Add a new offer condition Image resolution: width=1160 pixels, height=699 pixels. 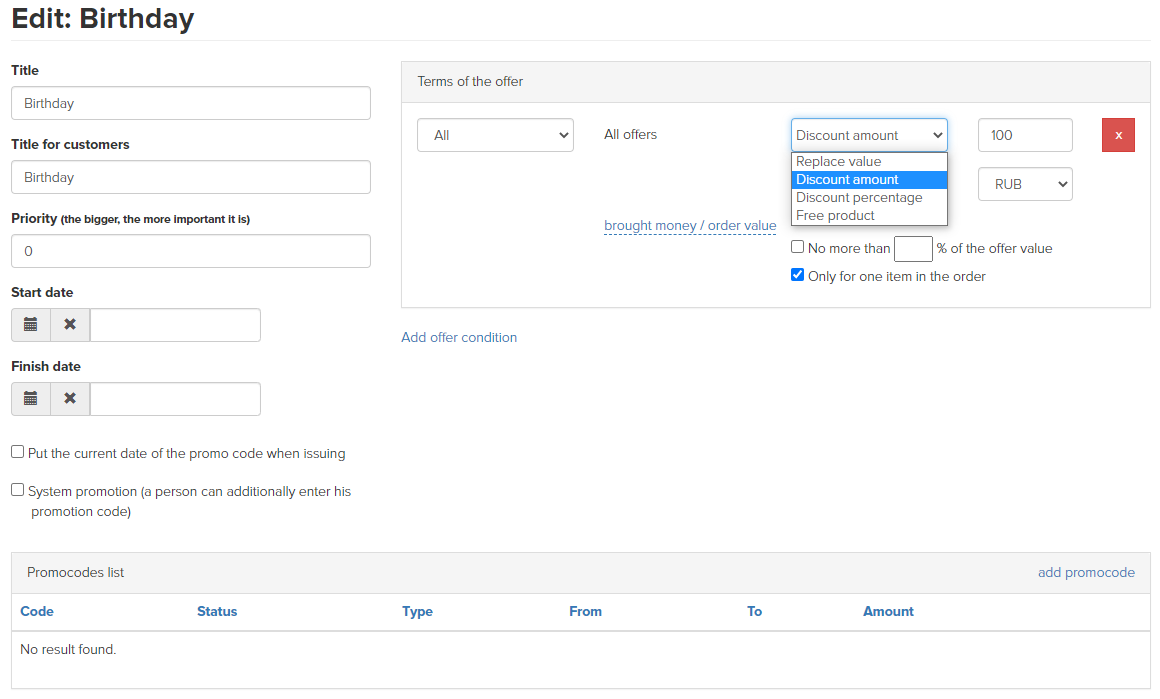tap(459, 337)
